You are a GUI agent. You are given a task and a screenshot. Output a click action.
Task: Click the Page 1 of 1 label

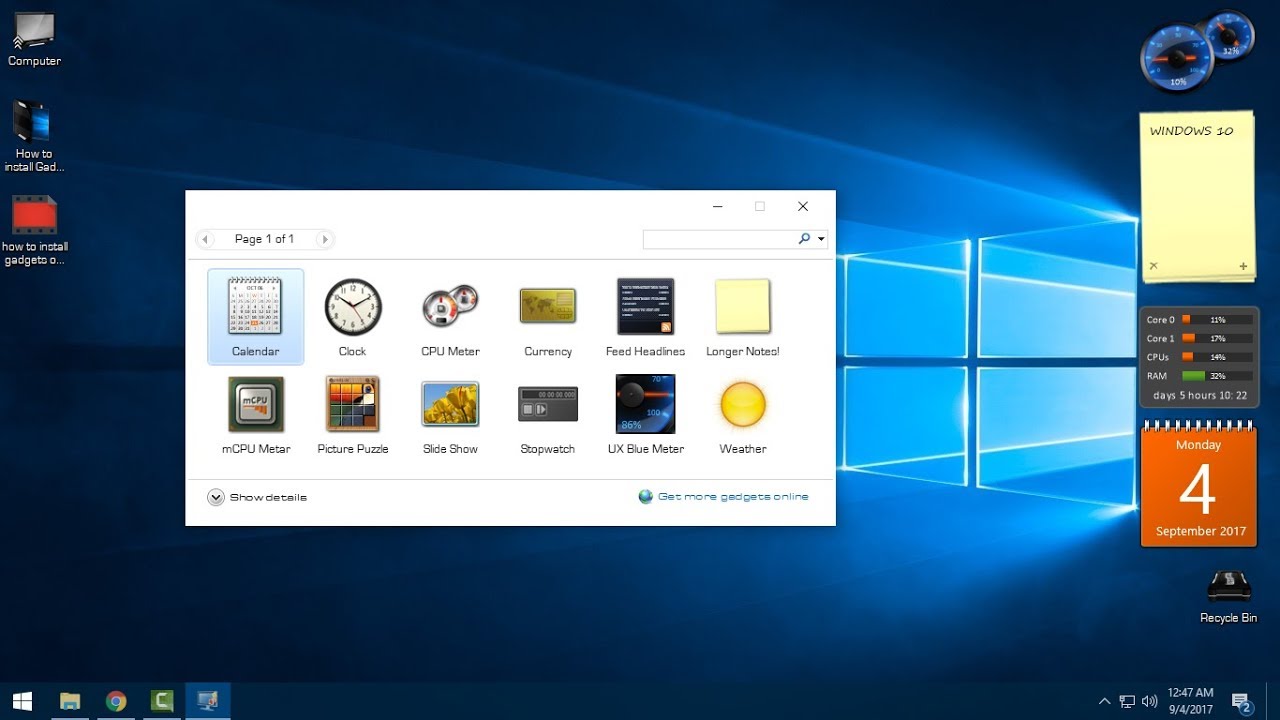coord(264,239)
